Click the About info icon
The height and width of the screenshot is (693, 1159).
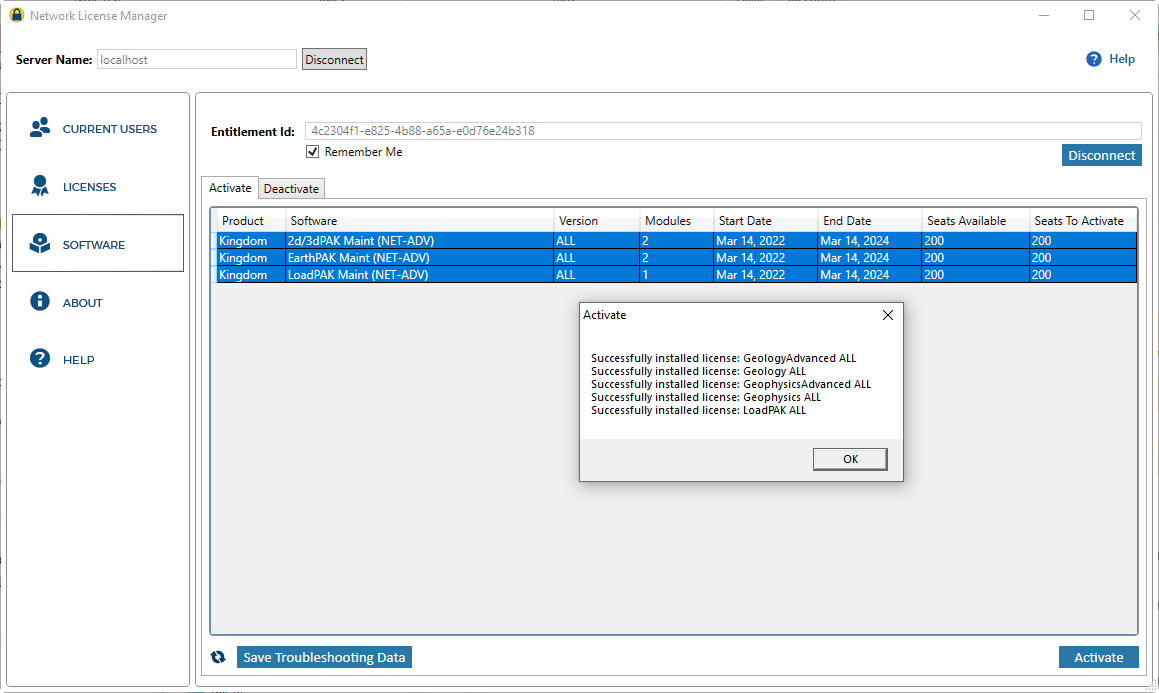tap(40, 301)
